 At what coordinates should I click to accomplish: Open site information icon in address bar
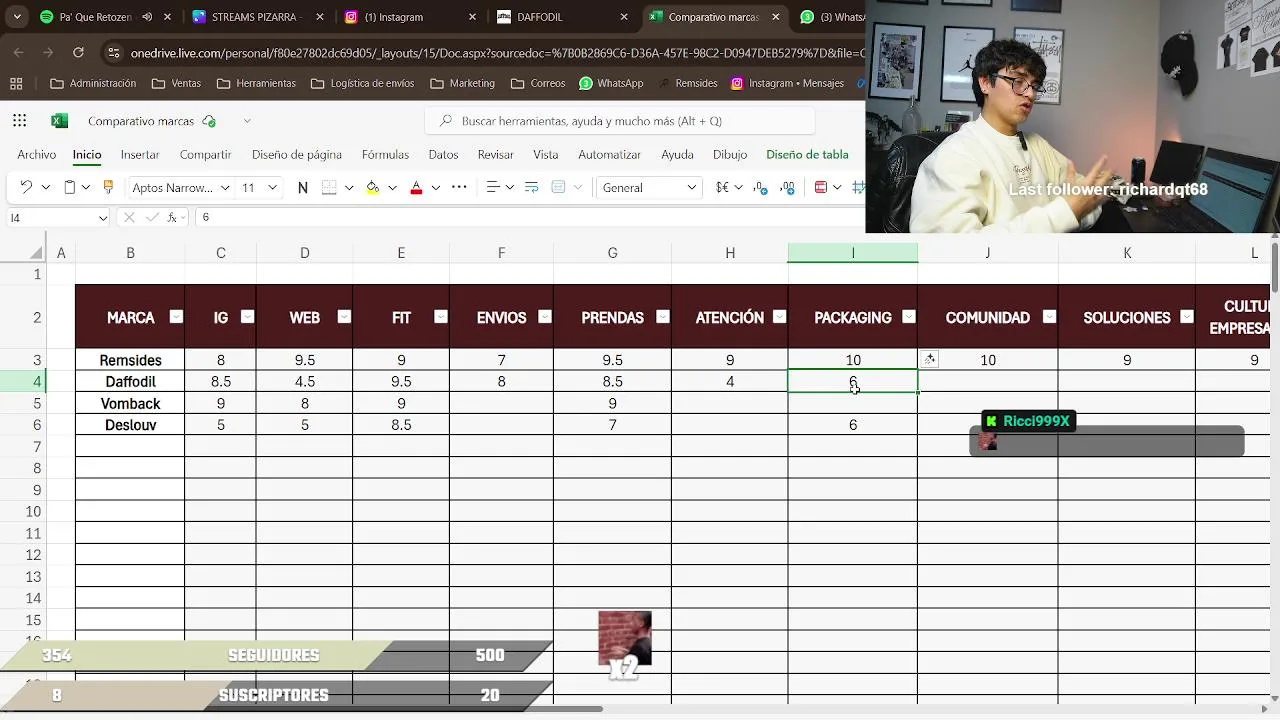click(113, 52)
